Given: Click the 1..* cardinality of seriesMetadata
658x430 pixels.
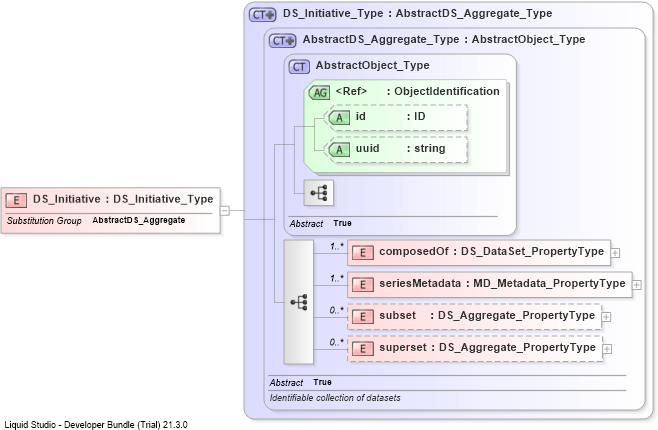Looking at the screenshot, I should point(337,279).
